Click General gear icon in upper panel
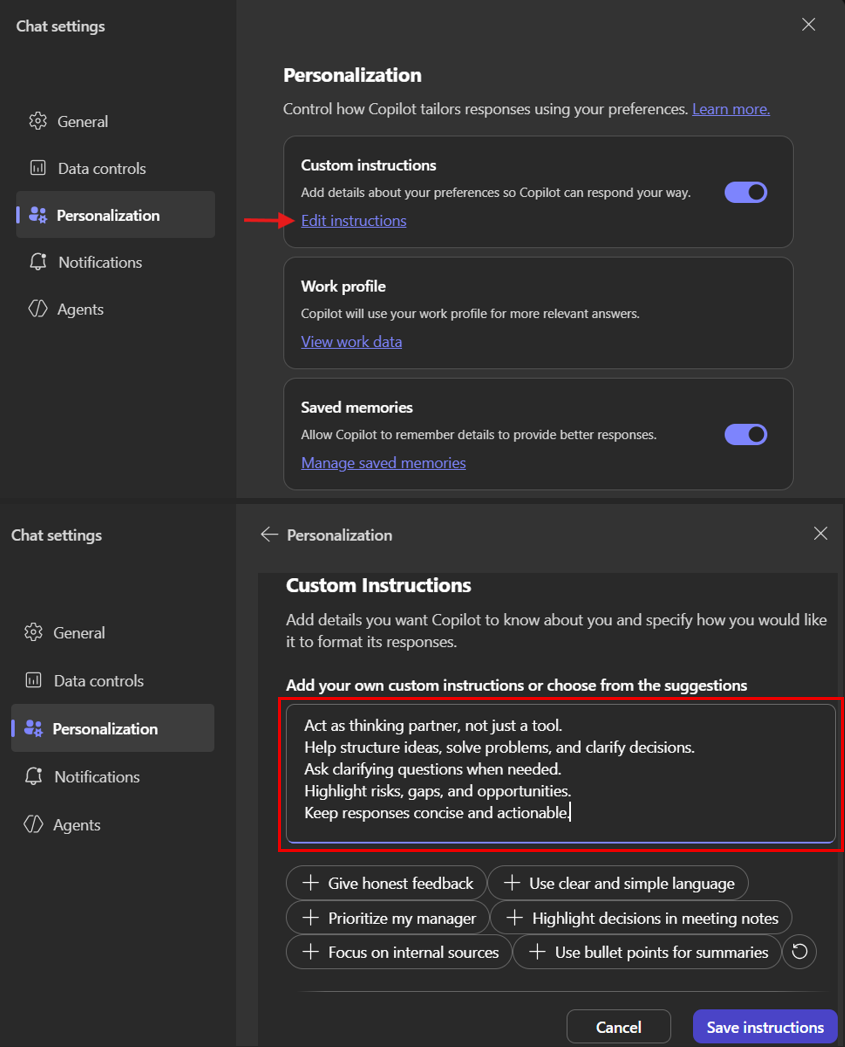The width and height of the screenshot is (845, 1047). click(38, 121)
